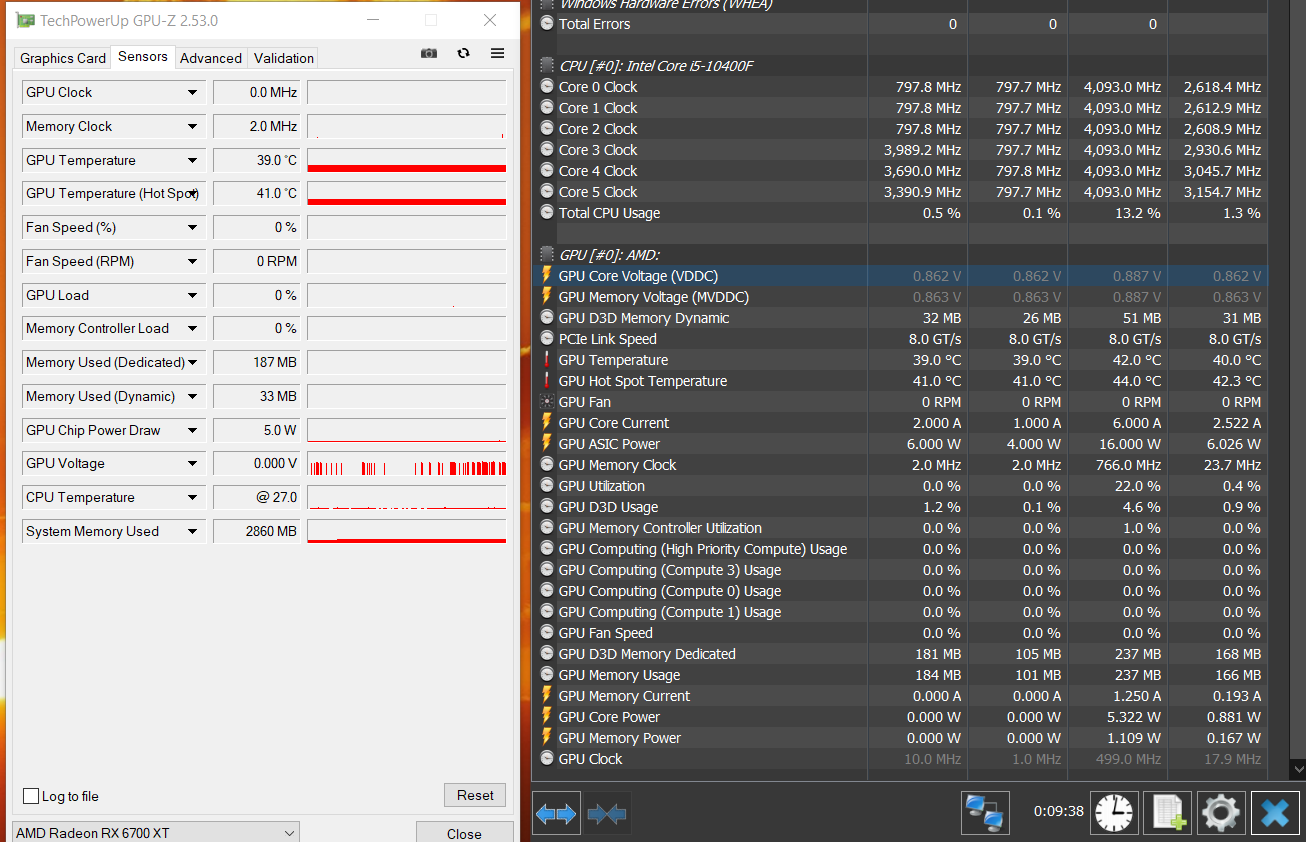Open the GPU Clock sensor dropdown in GPU-Z
The width and height of the screenshot is (1306, 842).
(x=192, y=93)
